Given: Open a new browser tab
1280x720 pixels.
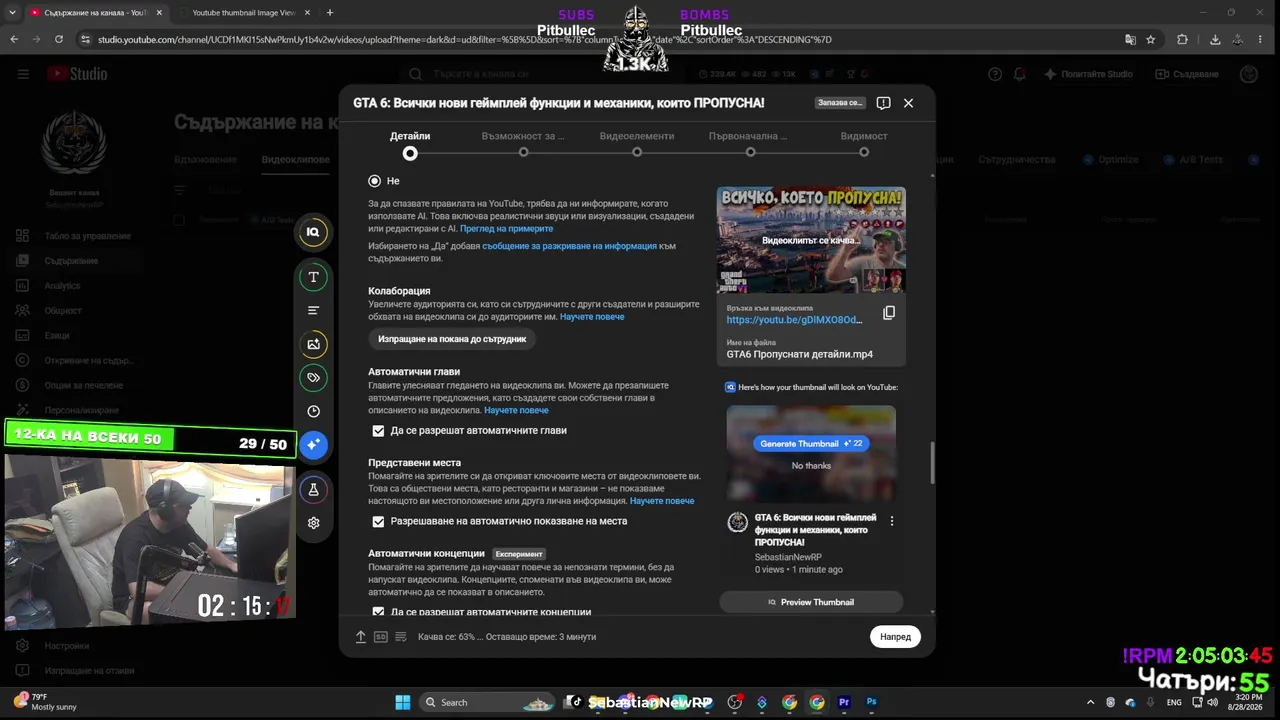Looking at the screenshot, I should click(x=330, y=13).
